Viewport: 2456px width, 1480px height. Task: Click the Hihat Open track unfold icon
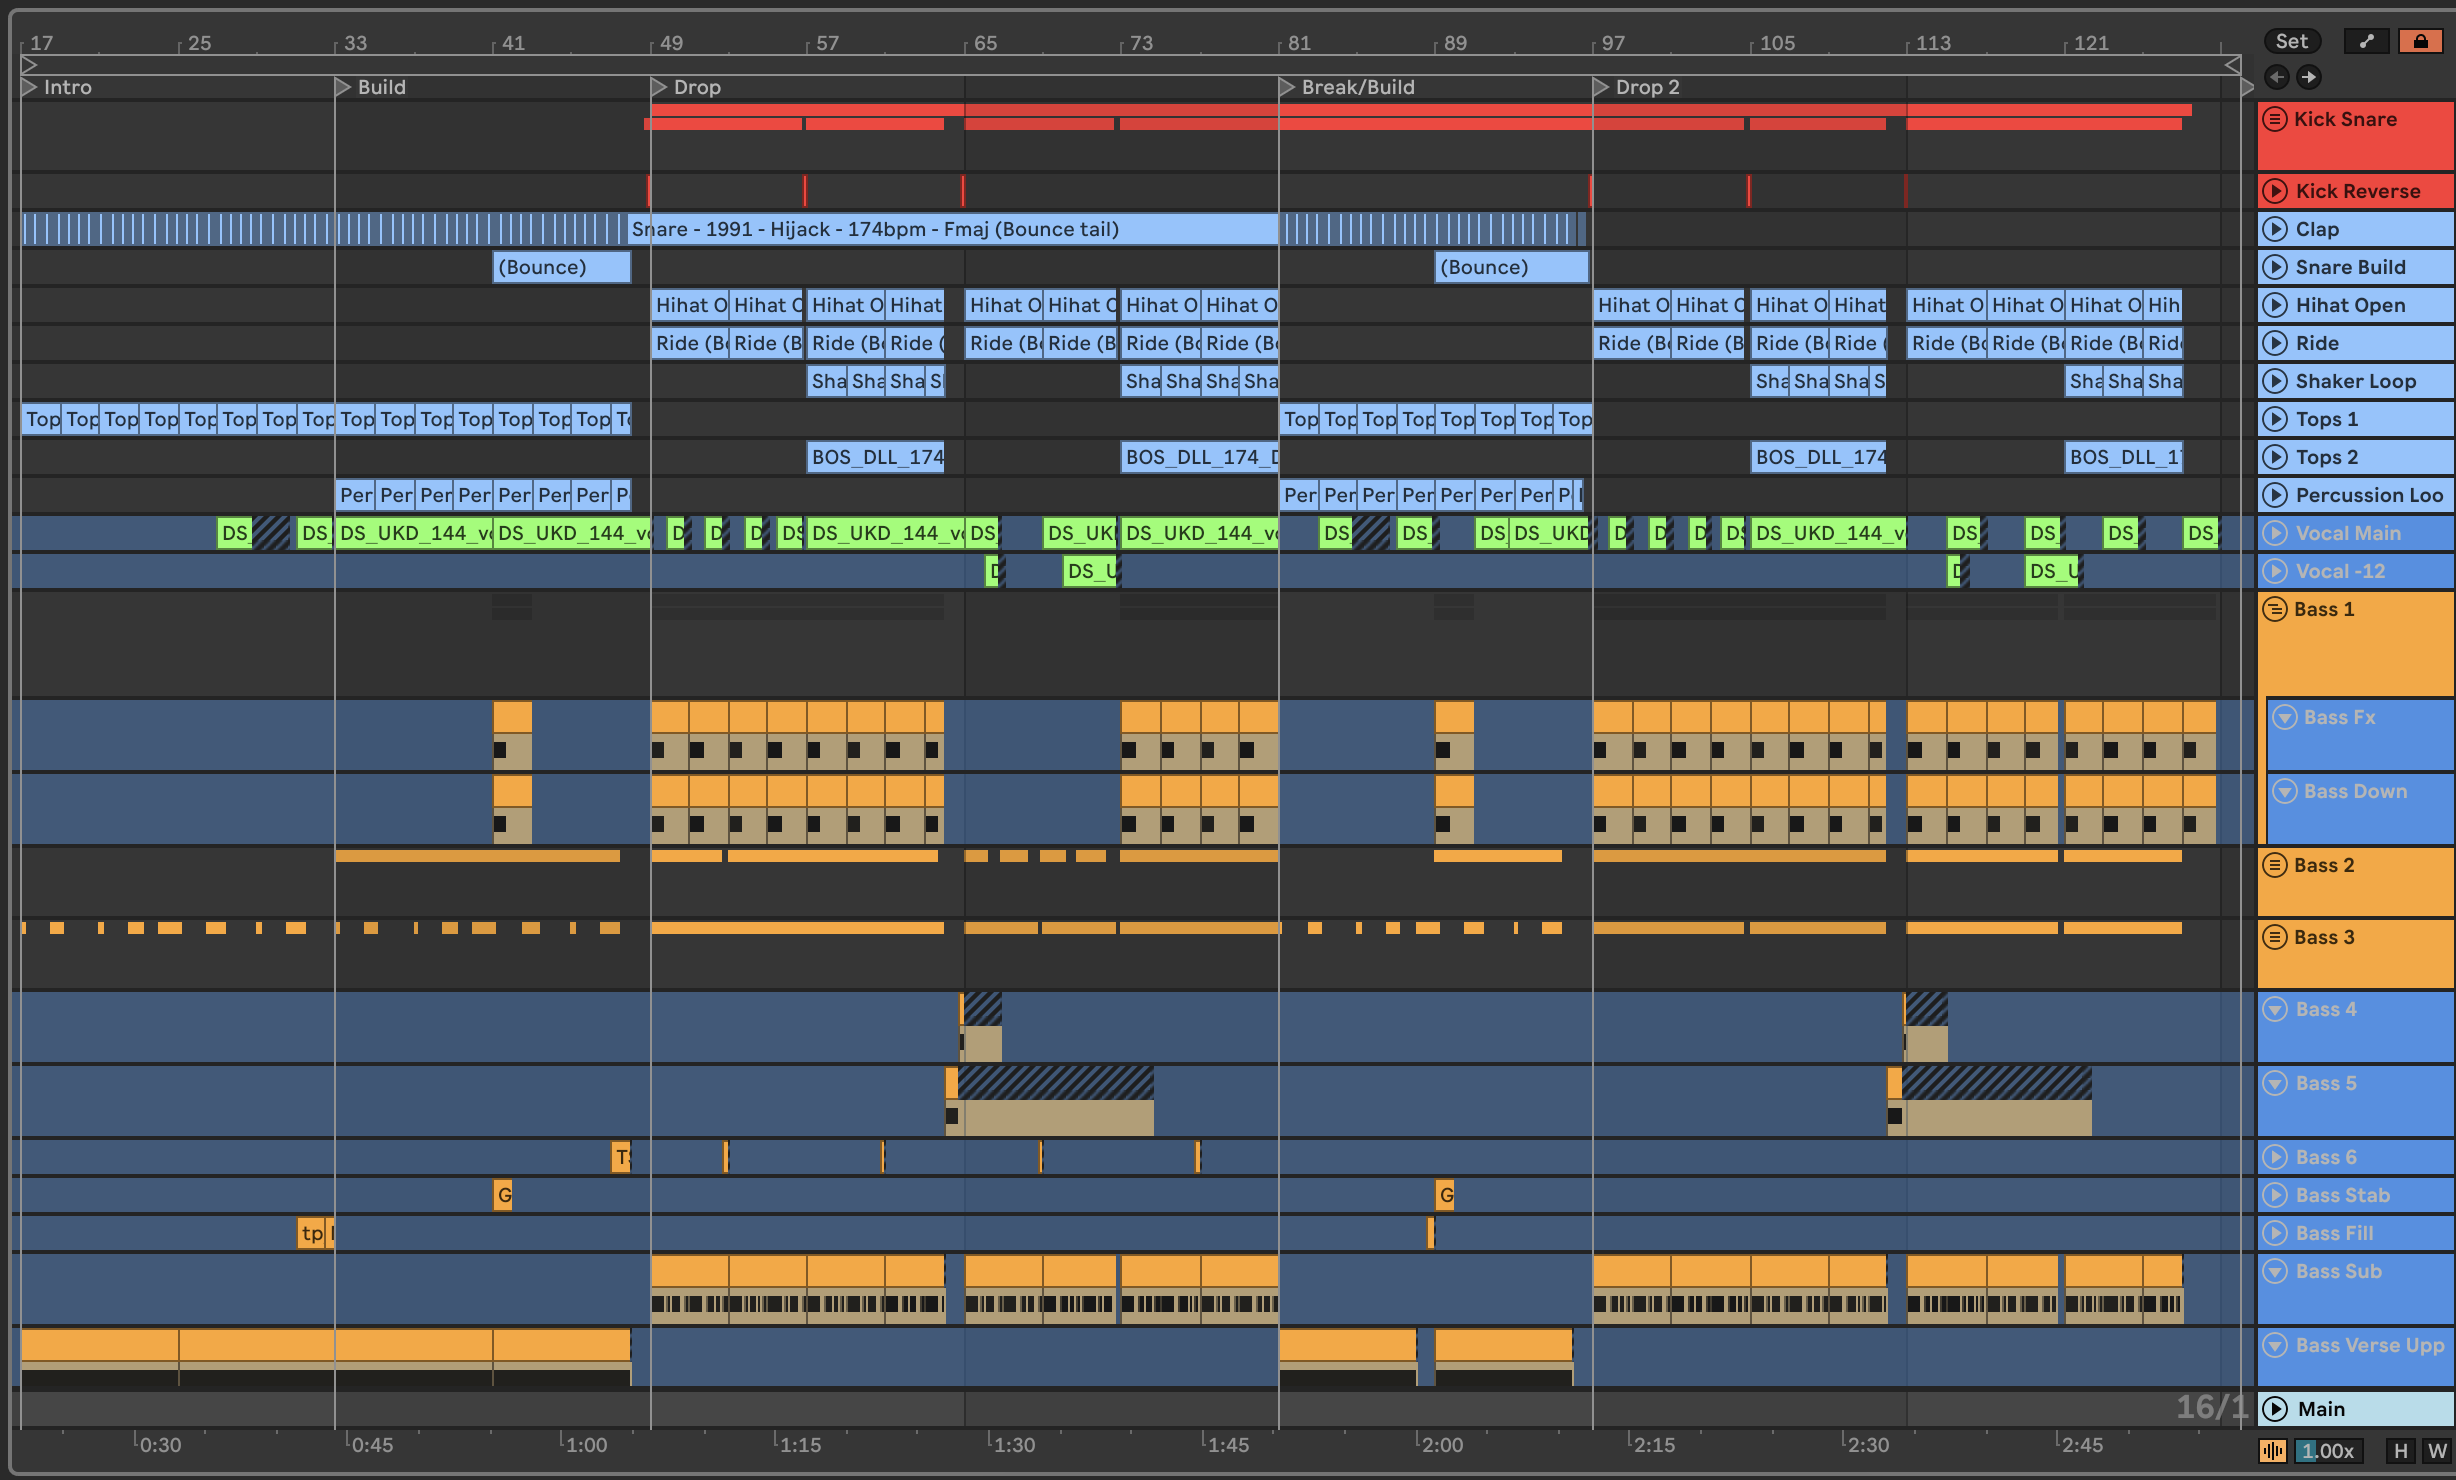pos(2275,305)
